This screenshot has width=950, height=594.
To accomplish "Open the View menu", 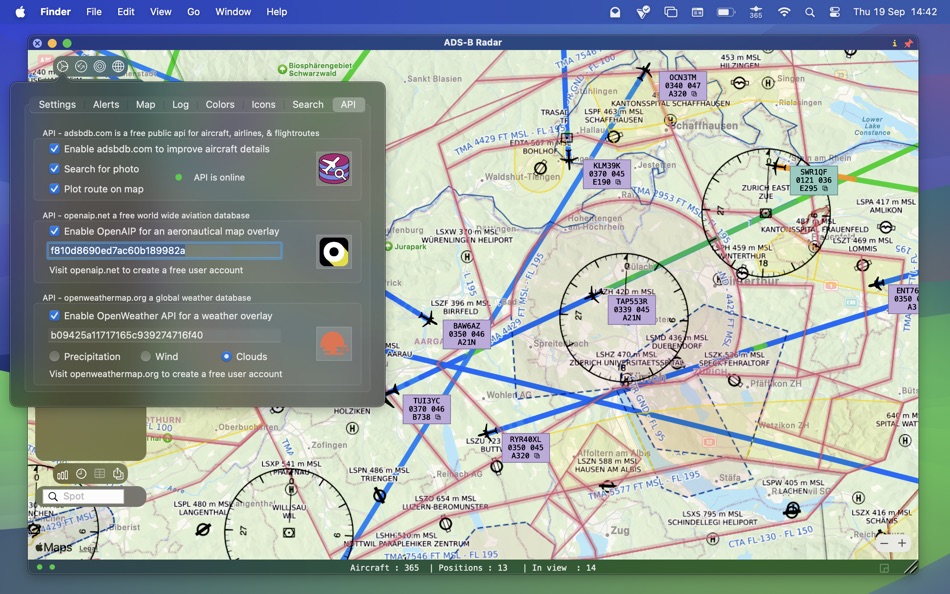I will click(x=161, y=12).
